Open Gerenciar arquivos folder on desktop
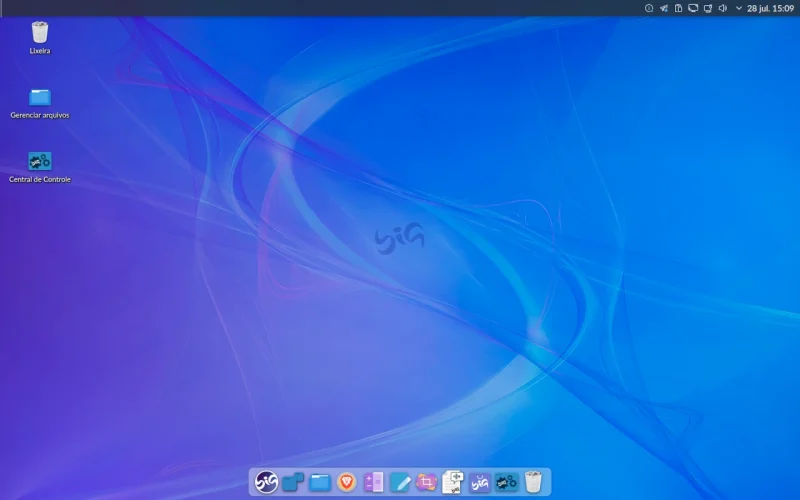Screen dimensions: 800x500 click(40, 97)
